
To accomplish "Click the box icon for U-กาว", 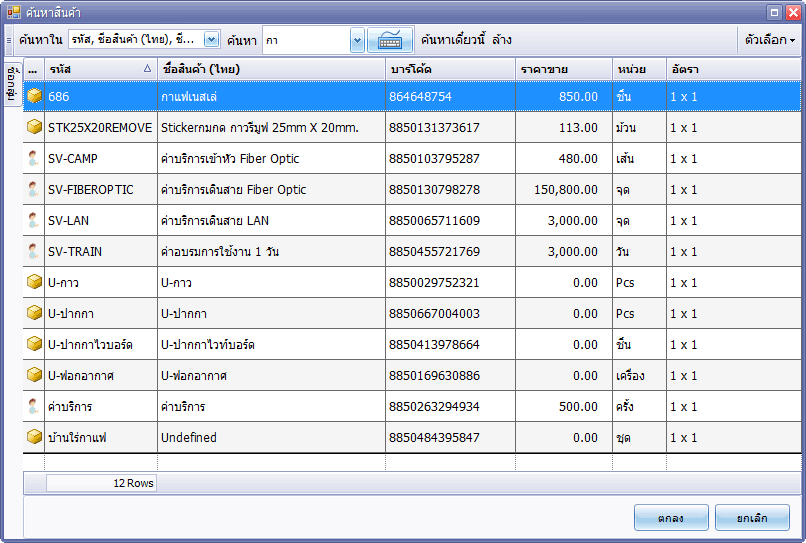I will [34, 282].
